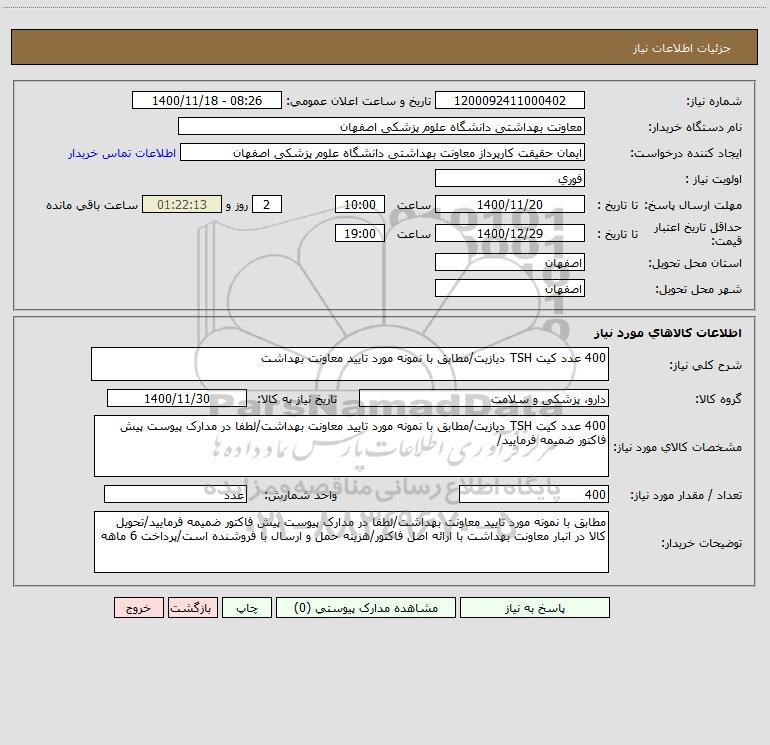Viewport: 770px width, 745px height.
Task: Click the label اولویت نیاز
Action: click(x=714, y=179)
